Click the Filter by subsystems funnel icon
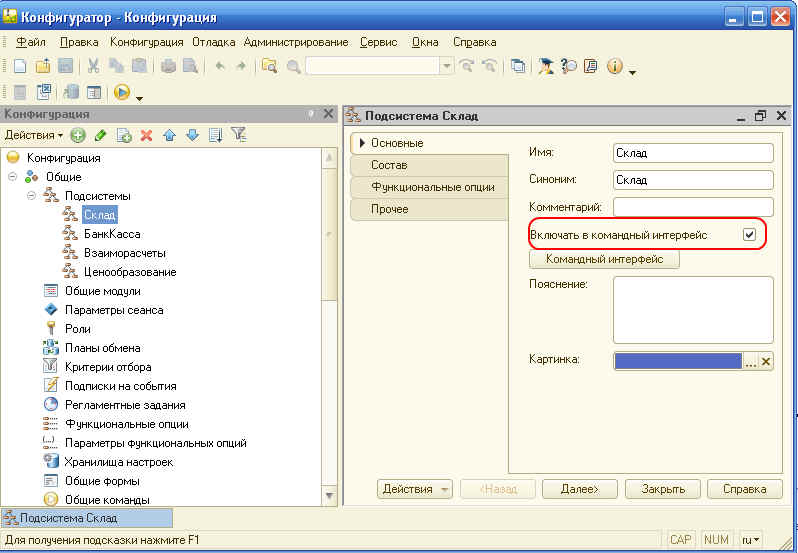Screen dimensions: 798x553 point(238,135)
